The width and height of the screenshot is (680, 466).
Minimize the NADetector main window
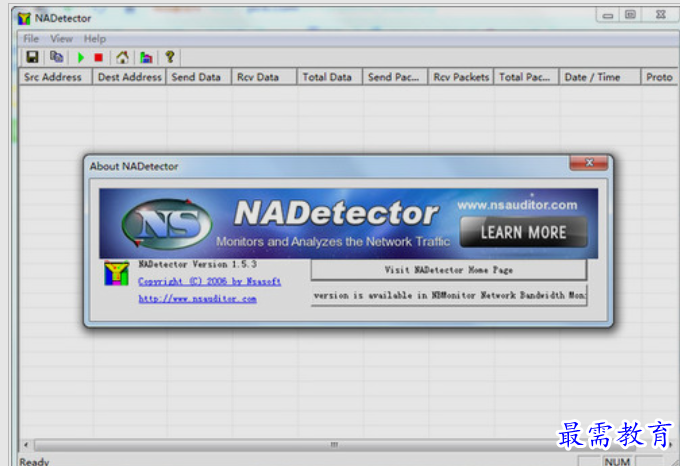click(608, 16)
